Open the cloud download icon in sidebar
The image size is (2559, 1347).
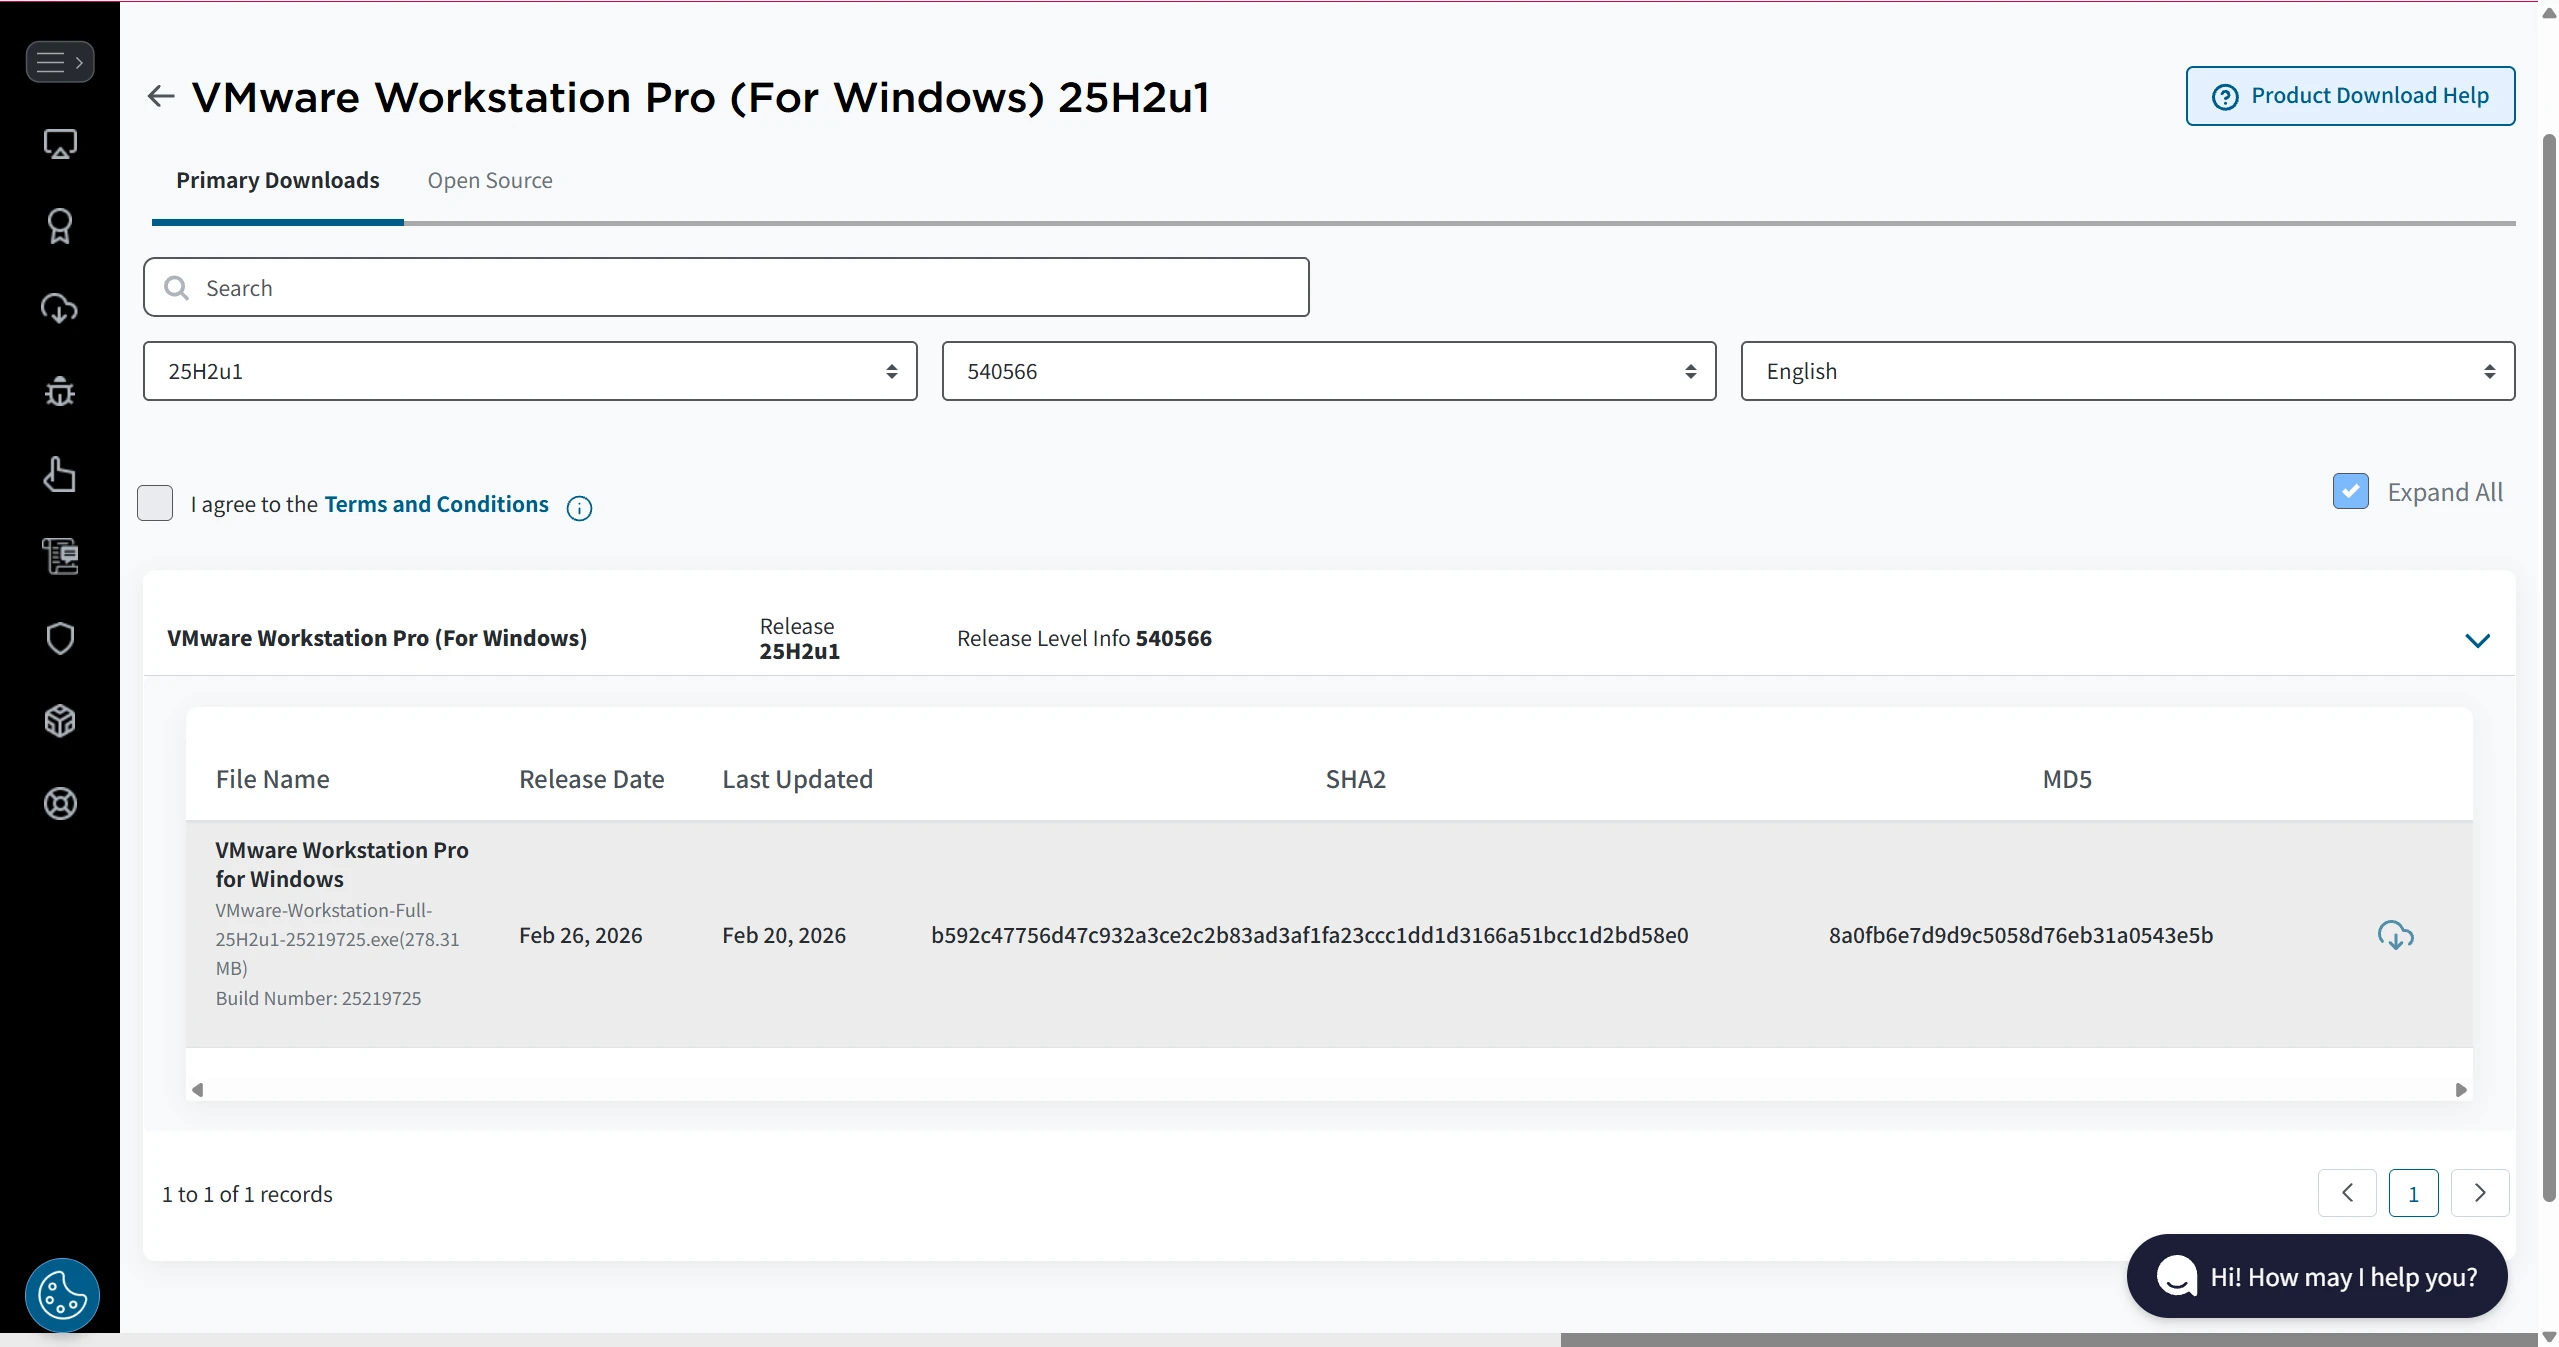[60, 309]
